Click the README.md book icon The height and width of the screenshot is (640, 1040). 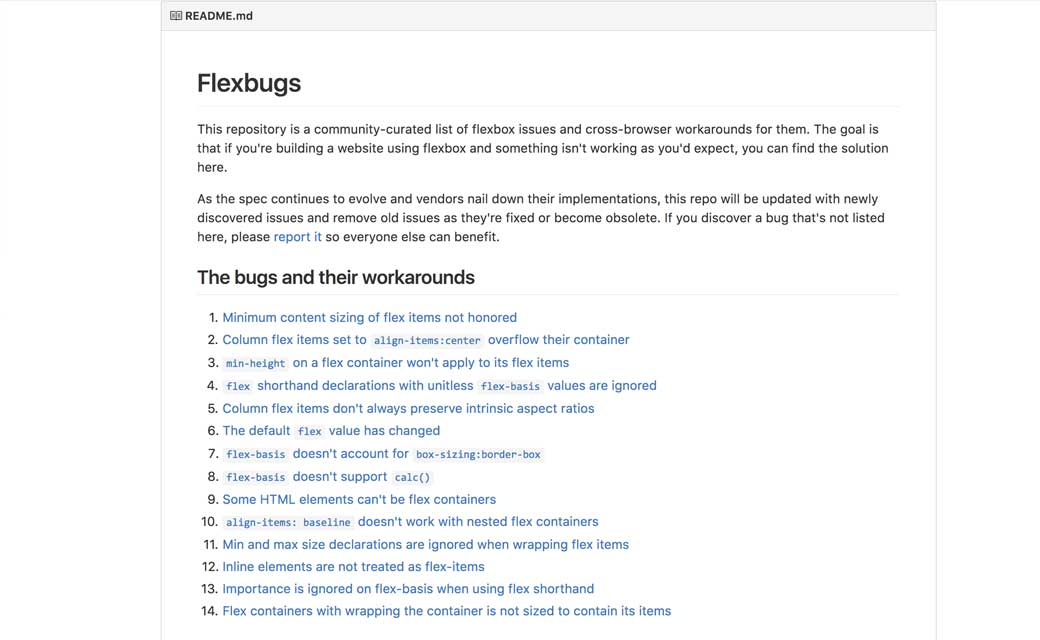176,16
